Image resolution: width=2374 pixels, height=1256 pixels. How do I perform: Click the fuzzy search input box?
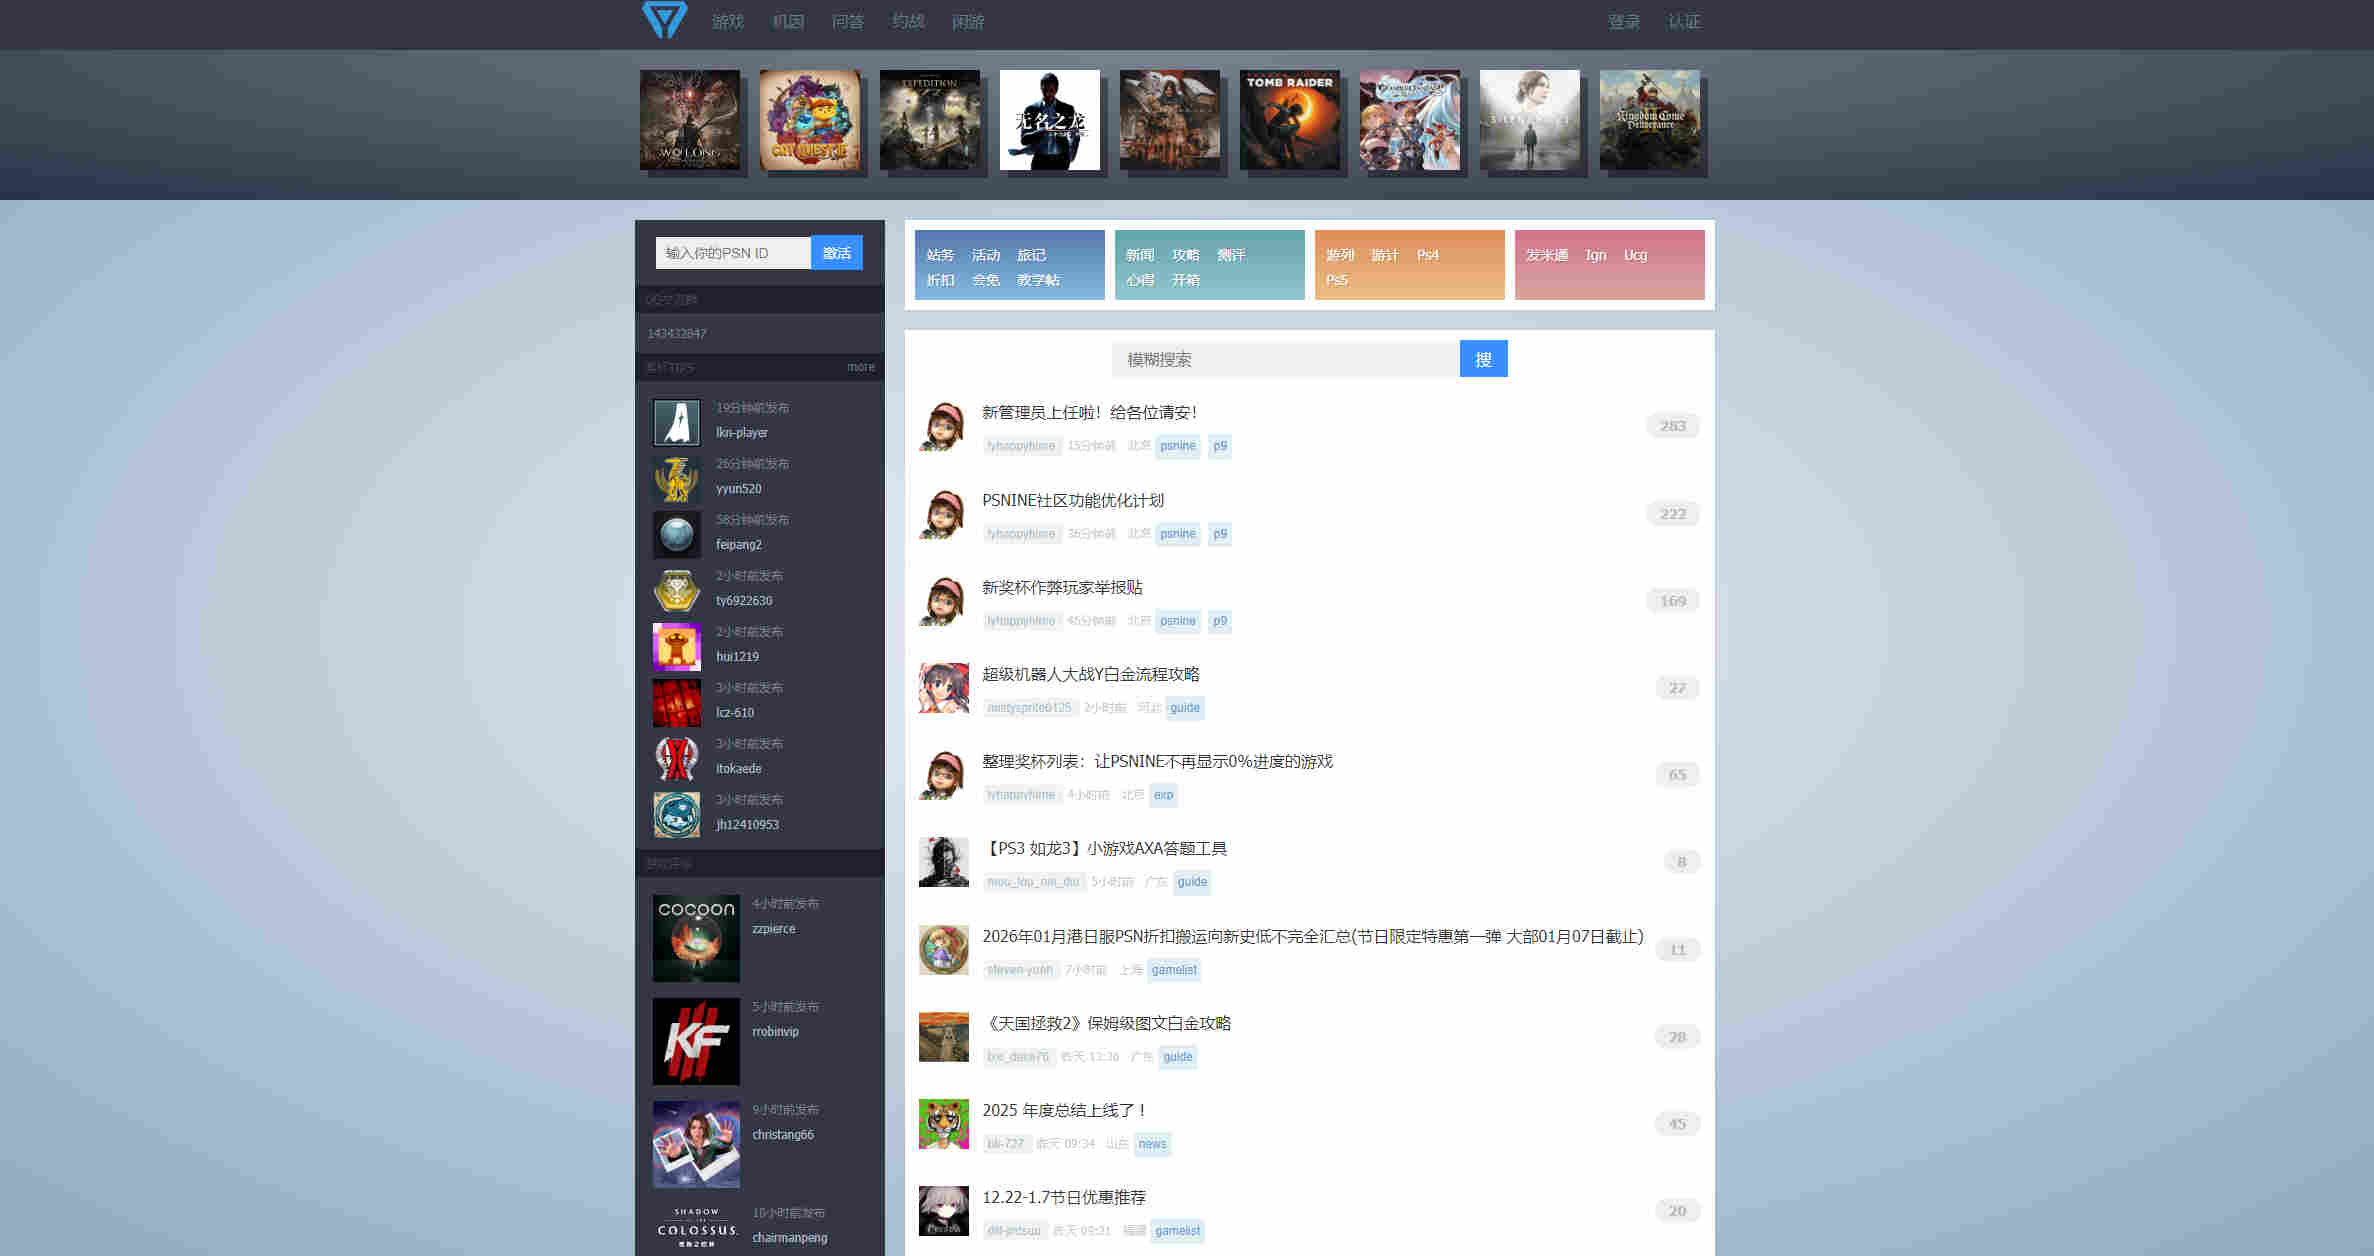(x=1285, y=359)
